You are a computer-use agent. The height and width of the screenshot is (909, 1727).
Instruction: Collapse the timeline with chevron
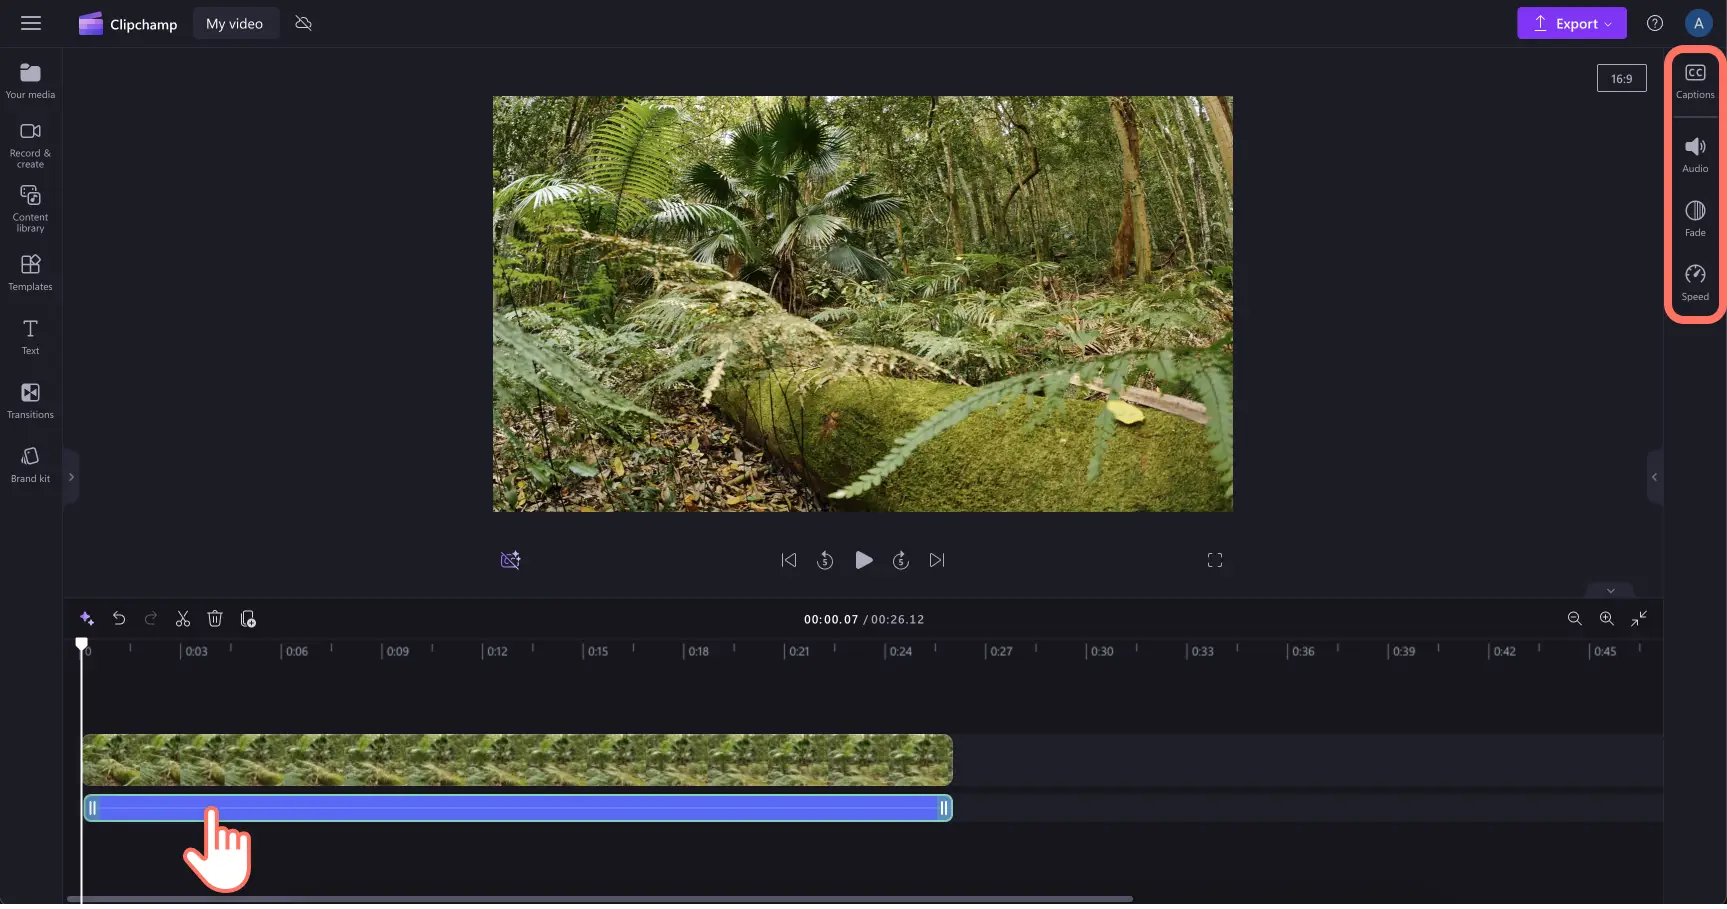click(x=1610, y=590)
